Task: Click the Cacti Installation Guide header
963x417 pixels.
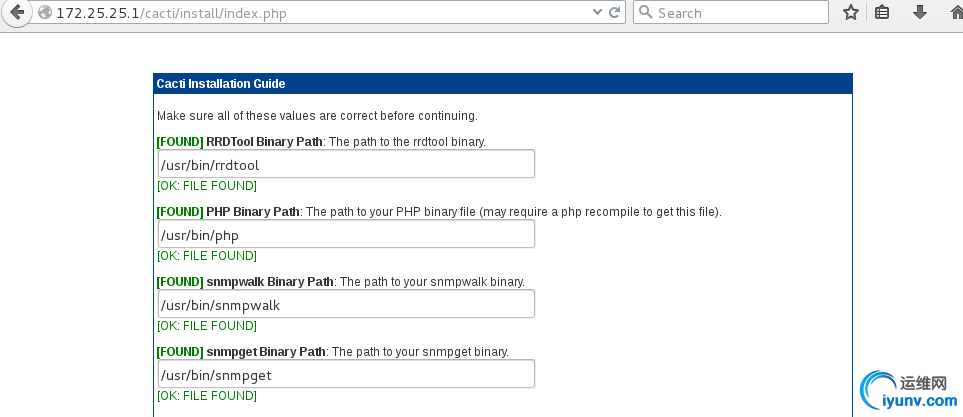Action: coord(221,84)
